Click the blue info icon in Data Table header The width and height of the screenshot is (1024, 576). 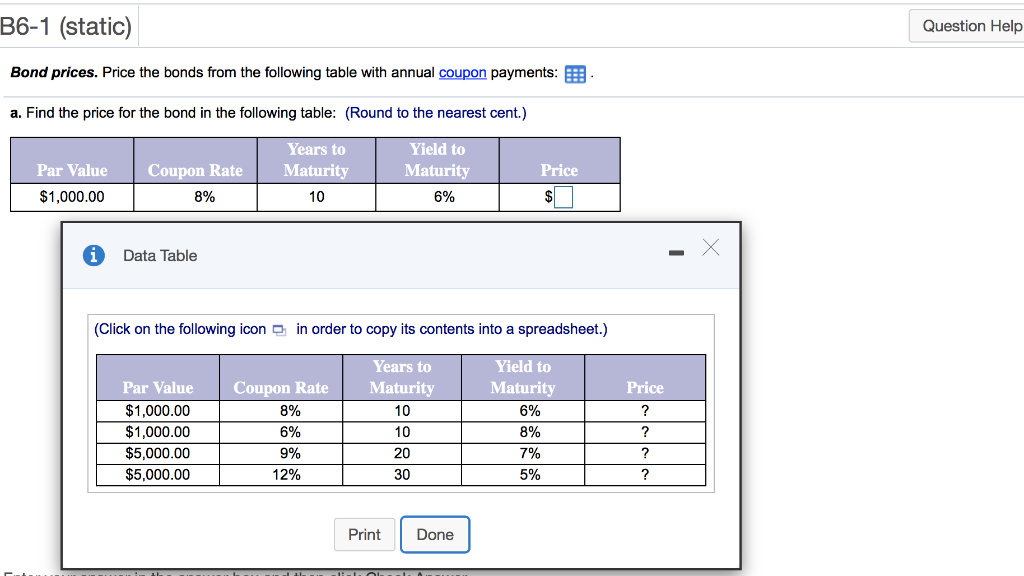tap(93, 255)
